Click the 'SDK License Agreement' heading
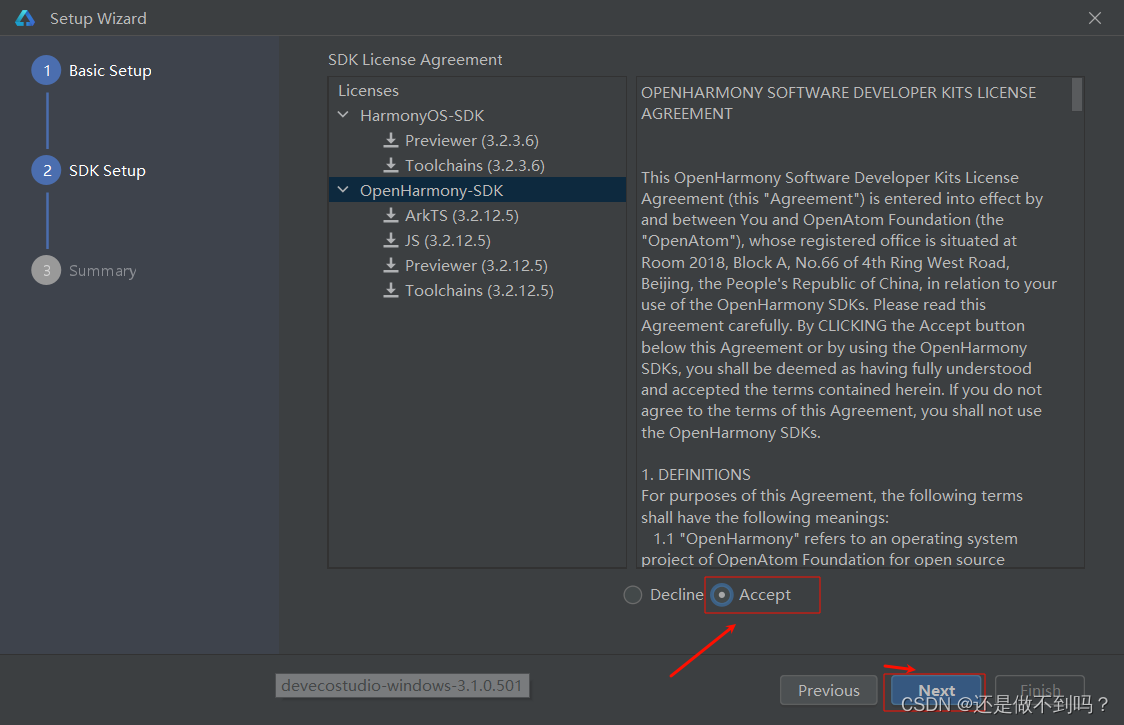Image resolution: width=1124 pixels, height=725 pixels. click(415, 60)
